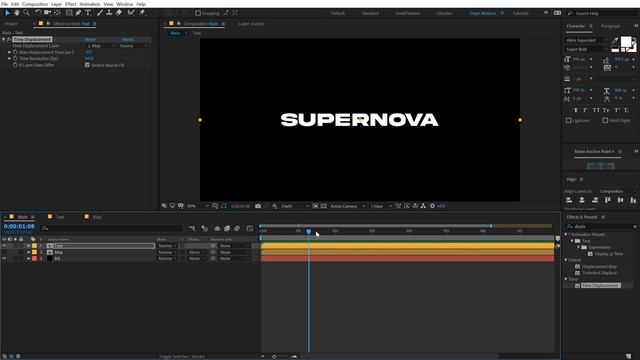Image resolution: width=640 pixels, height=360 pixels.
Task: Select the Roto Brush tool
Action: pyautogui.click(x=131, y=13)
